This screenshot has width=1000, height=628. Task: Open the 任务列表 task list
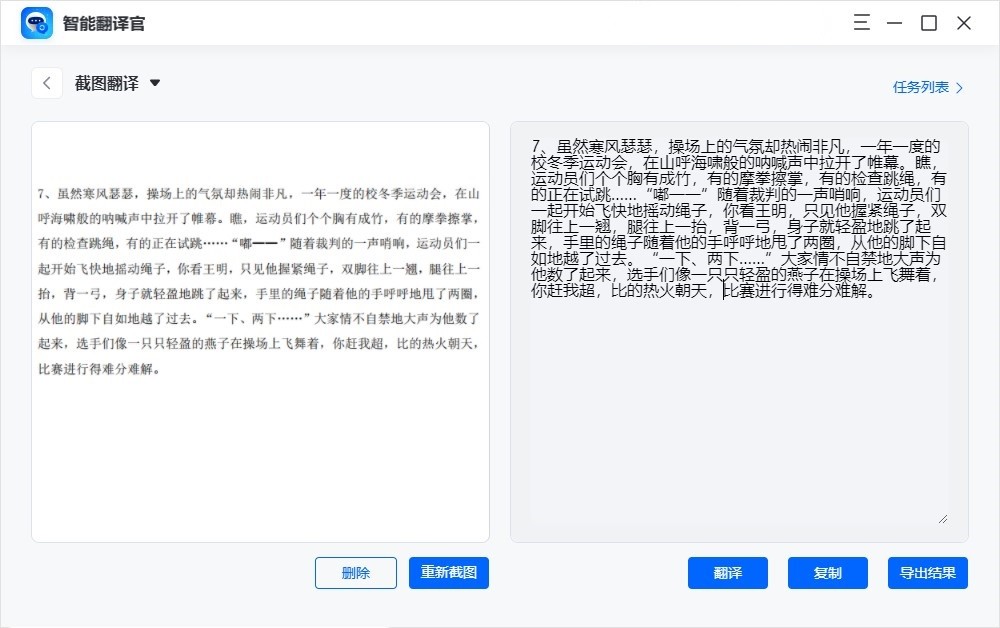(x=920, y=87)
